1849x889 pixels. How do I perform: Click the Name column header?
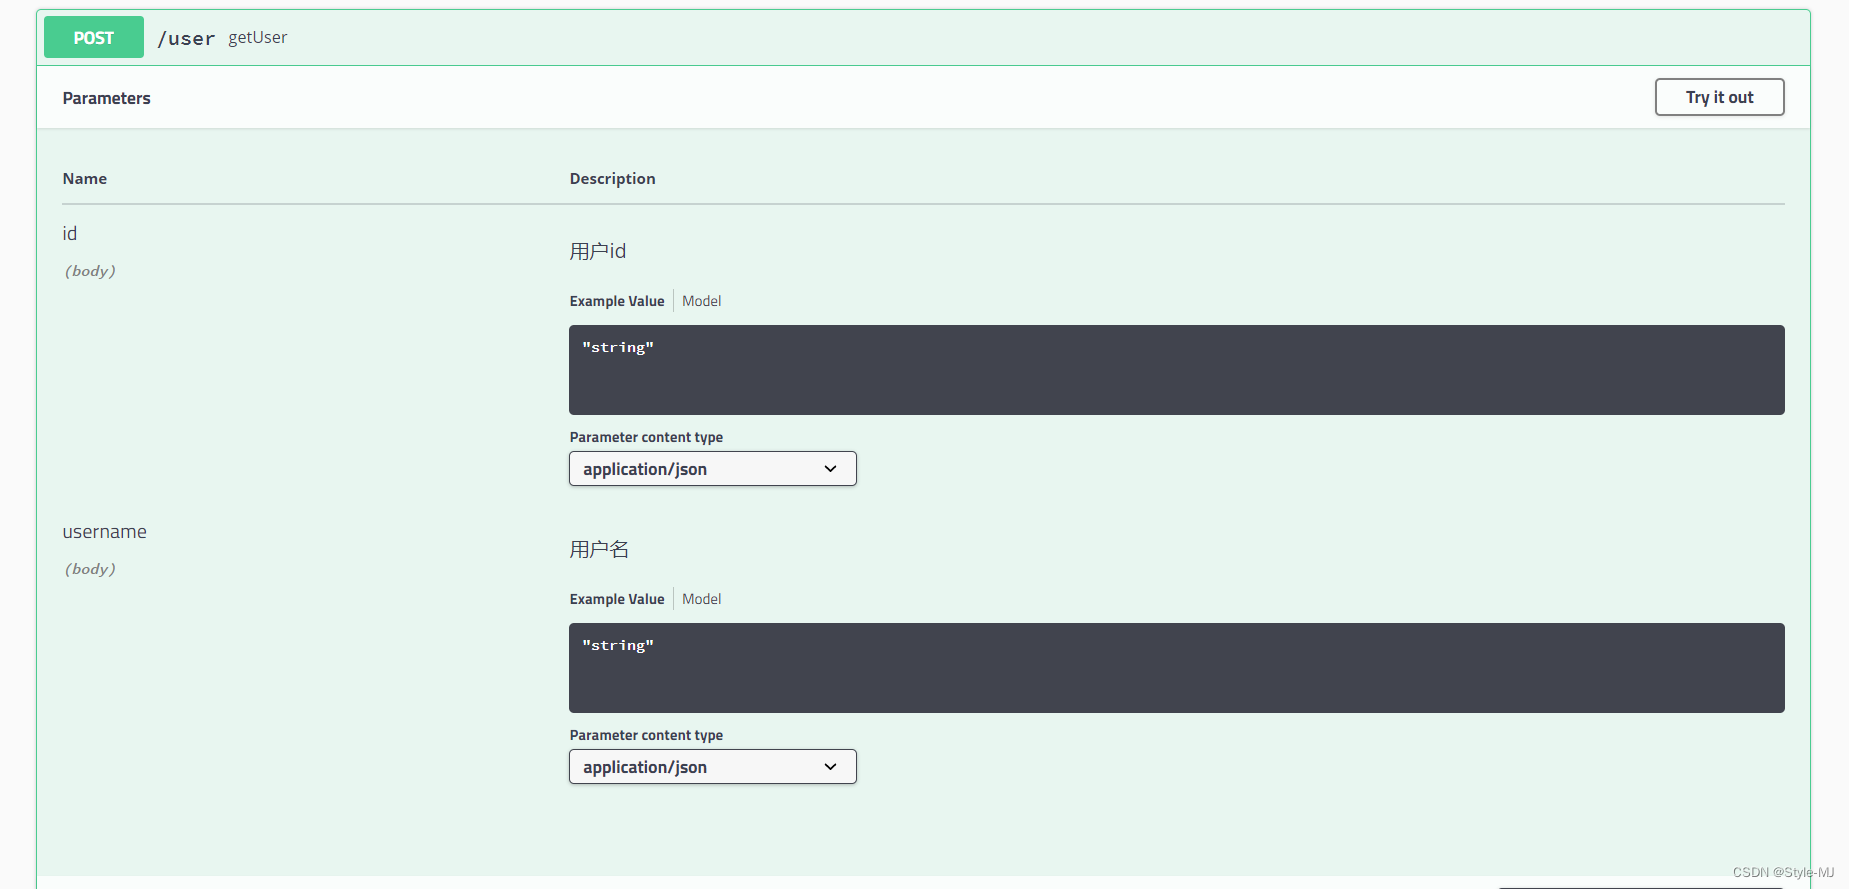coord(84,178)
